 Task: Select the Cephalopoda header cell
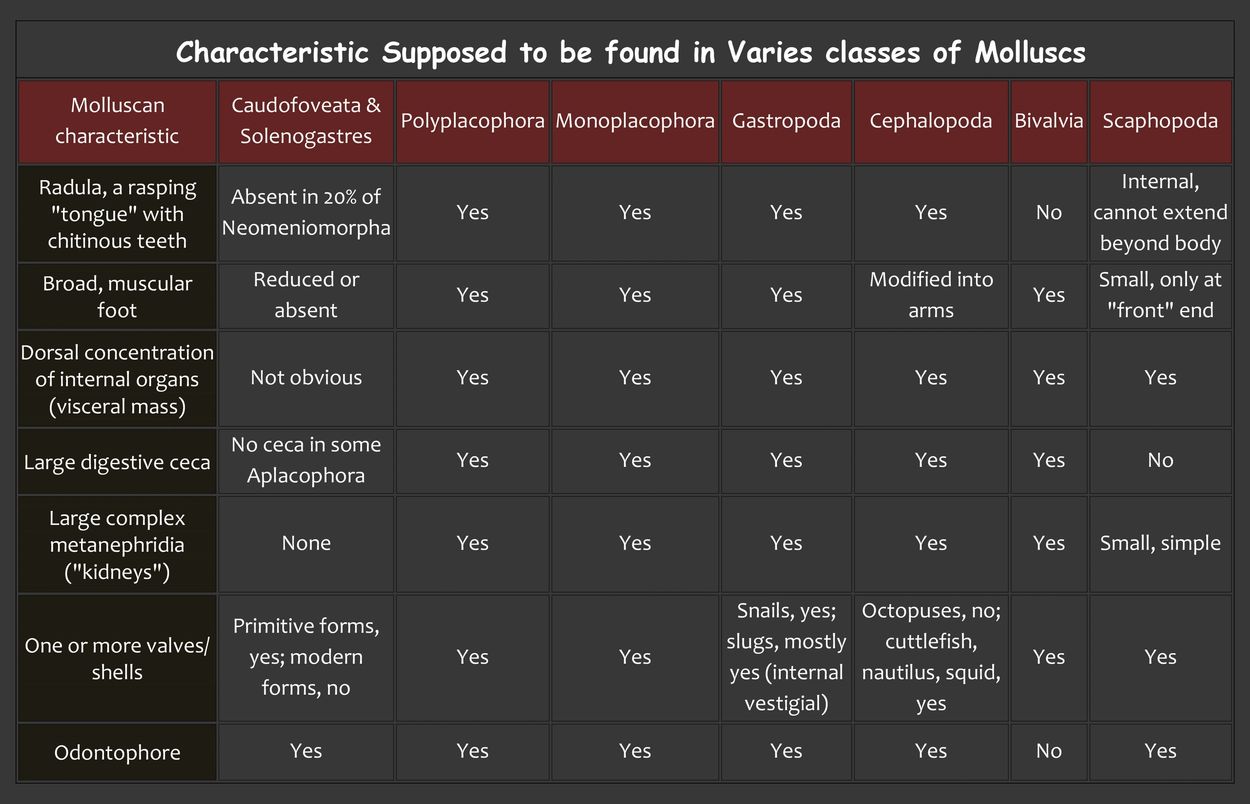pos(931,121)
